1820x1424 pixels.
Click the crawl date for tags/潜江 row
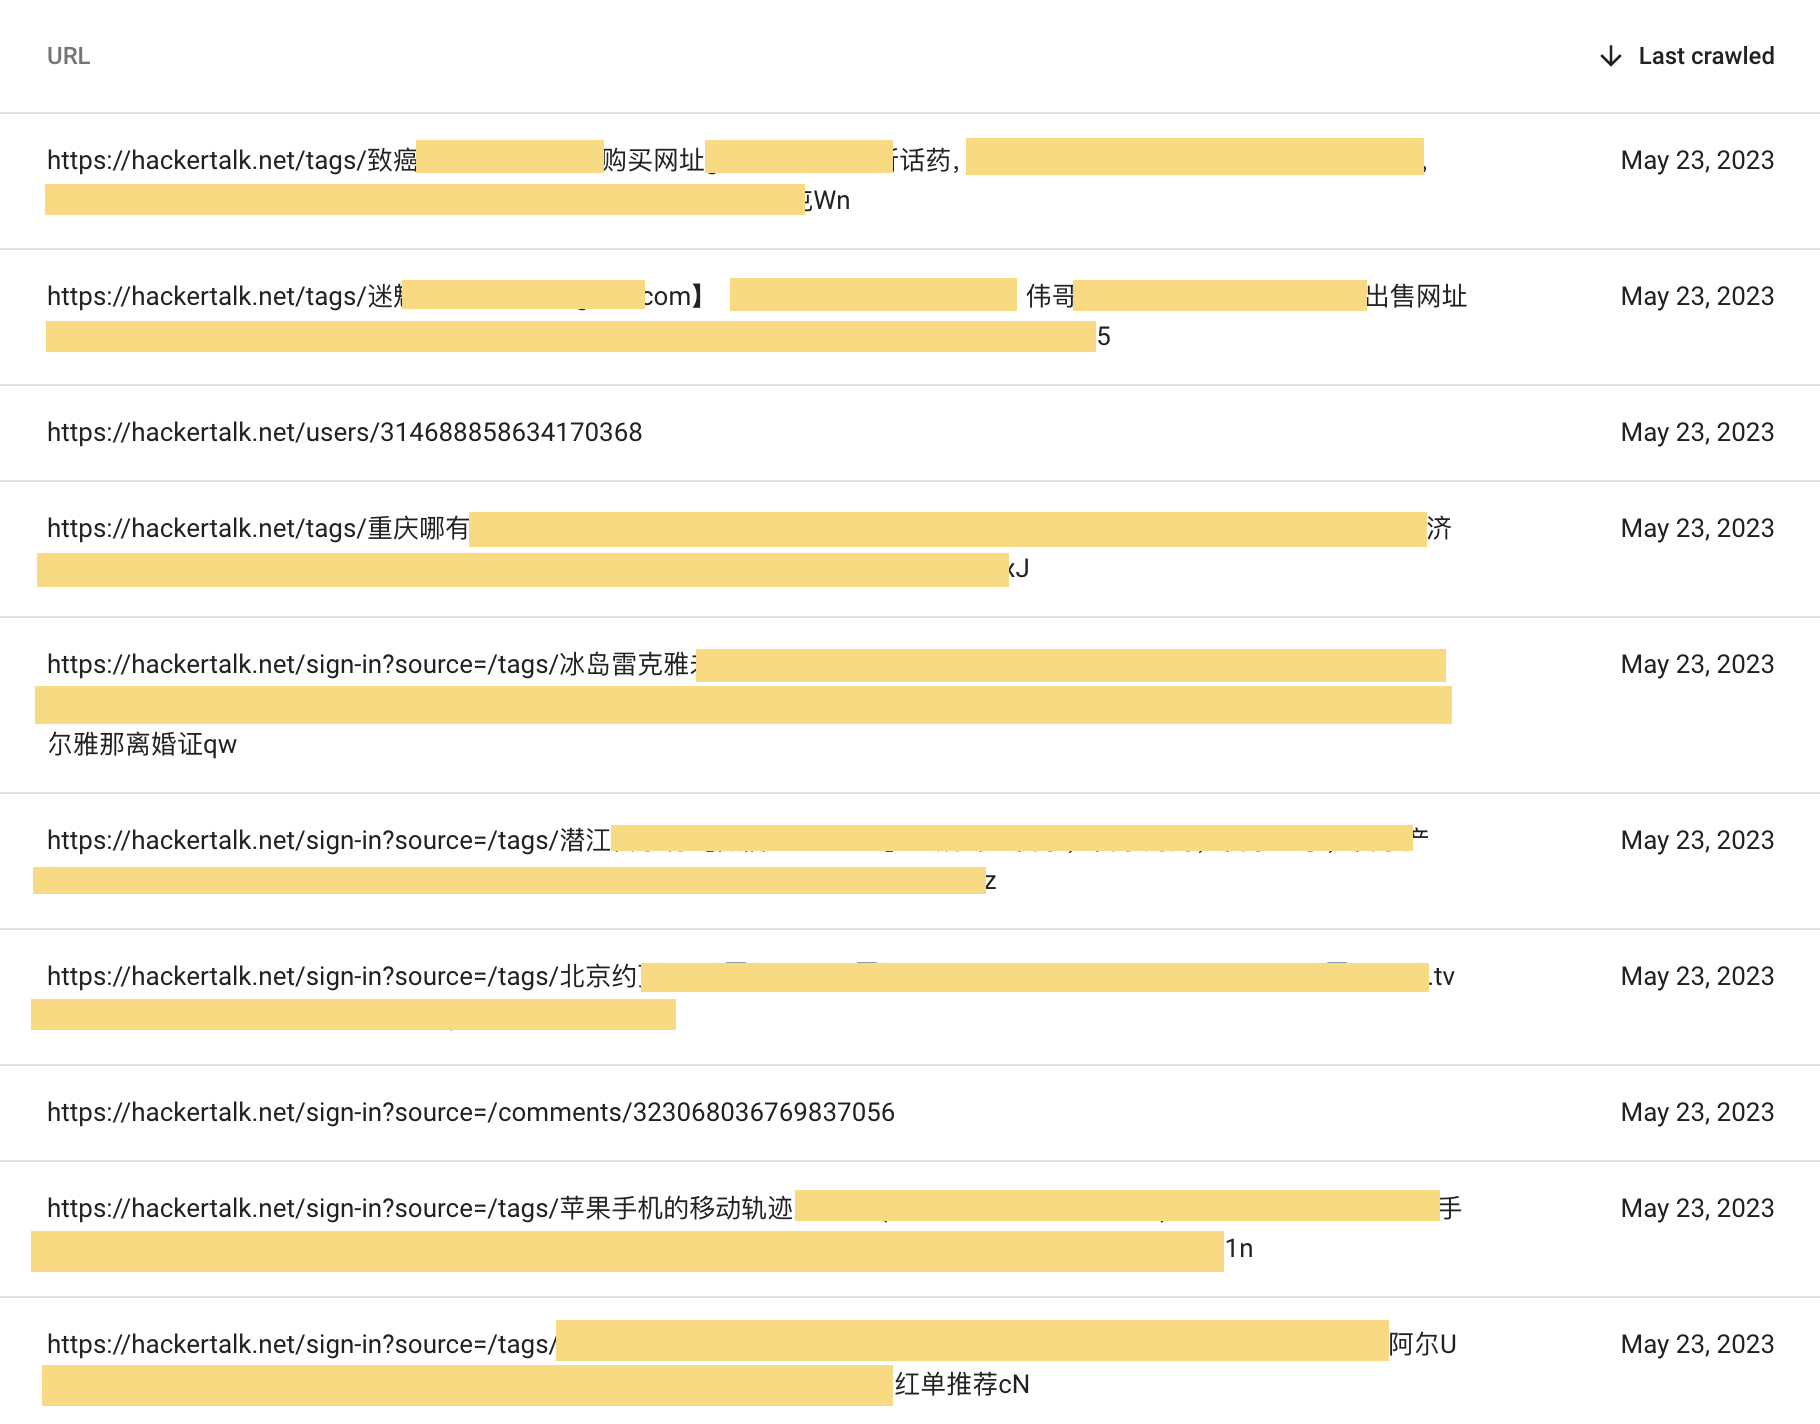[1697, 840]
